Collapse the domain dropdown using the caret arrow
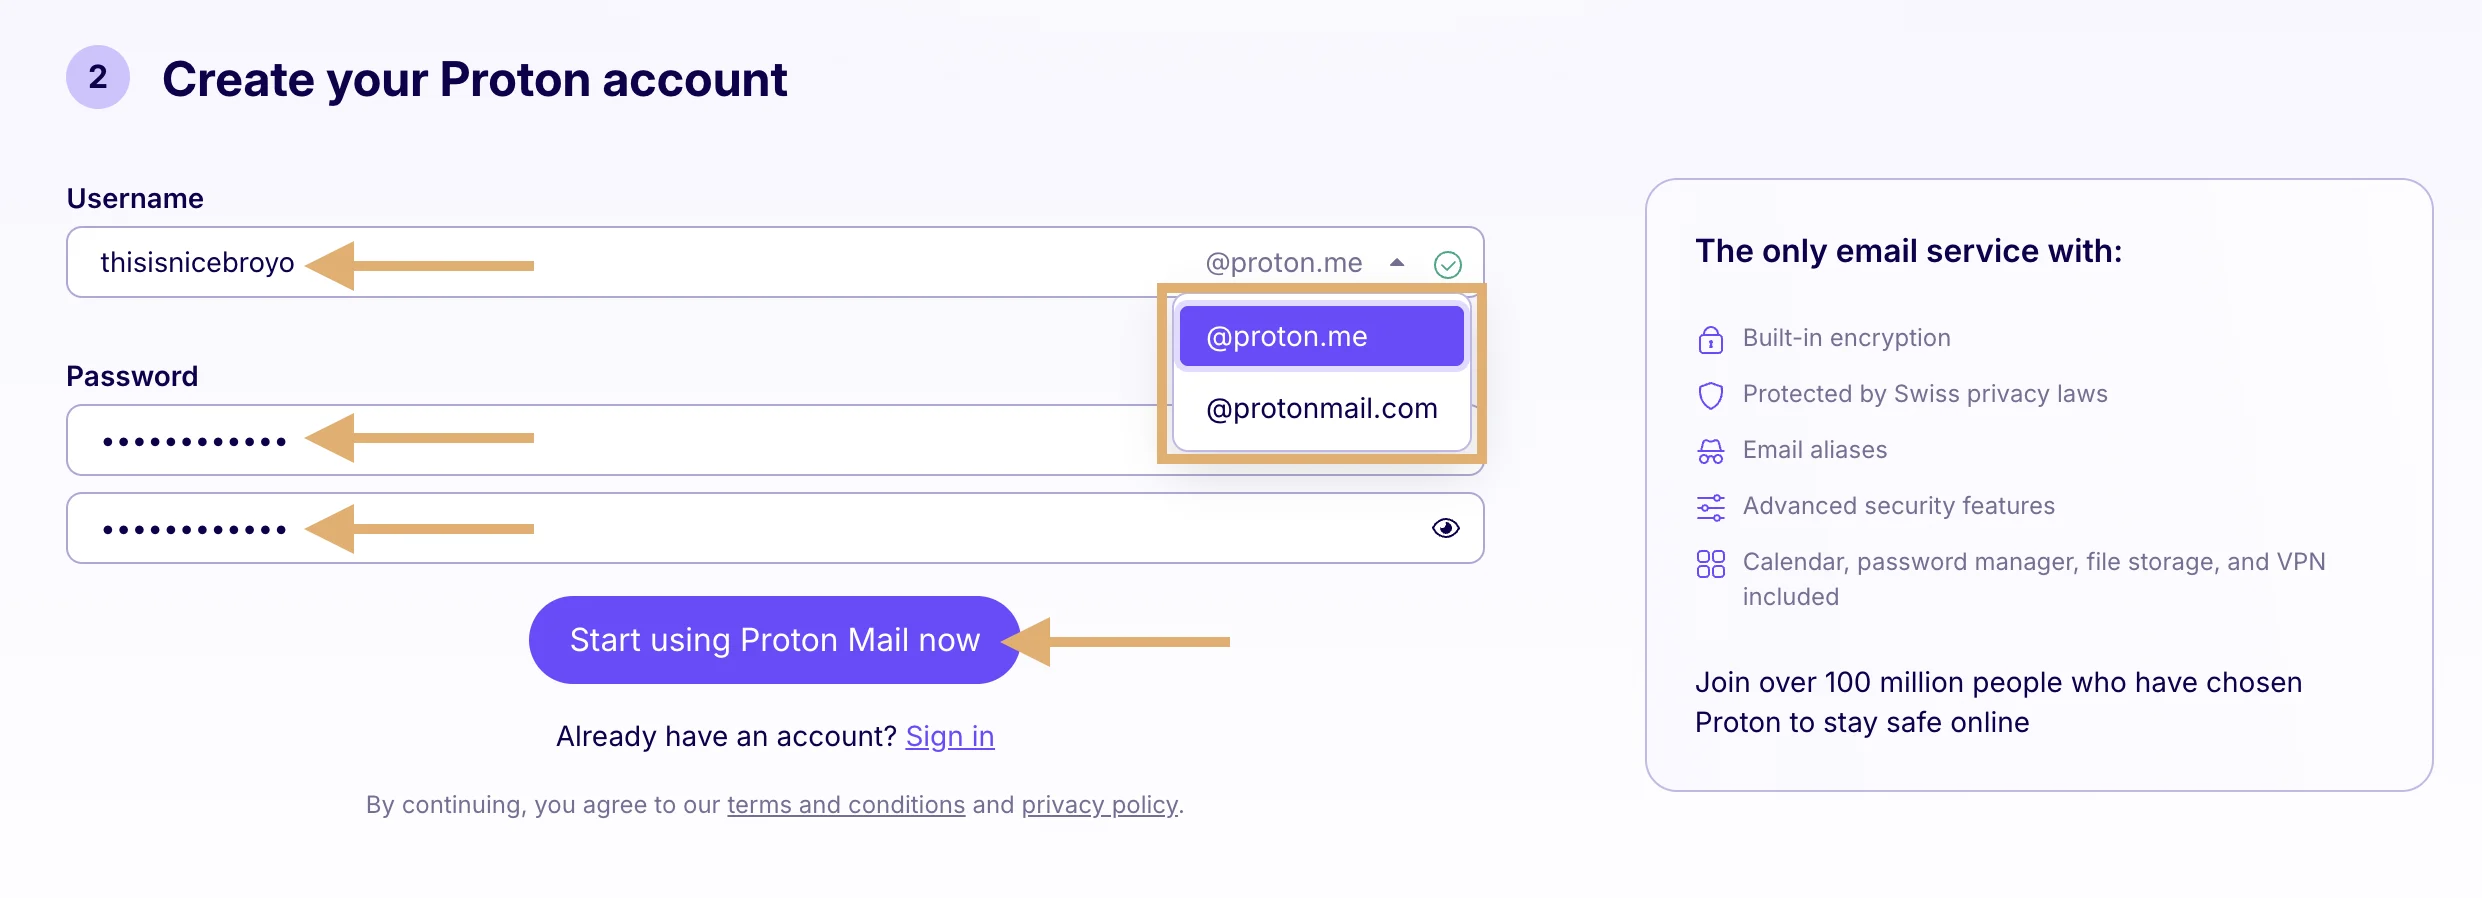This screenshot has height=898, width=2482. pos(1397,263)
